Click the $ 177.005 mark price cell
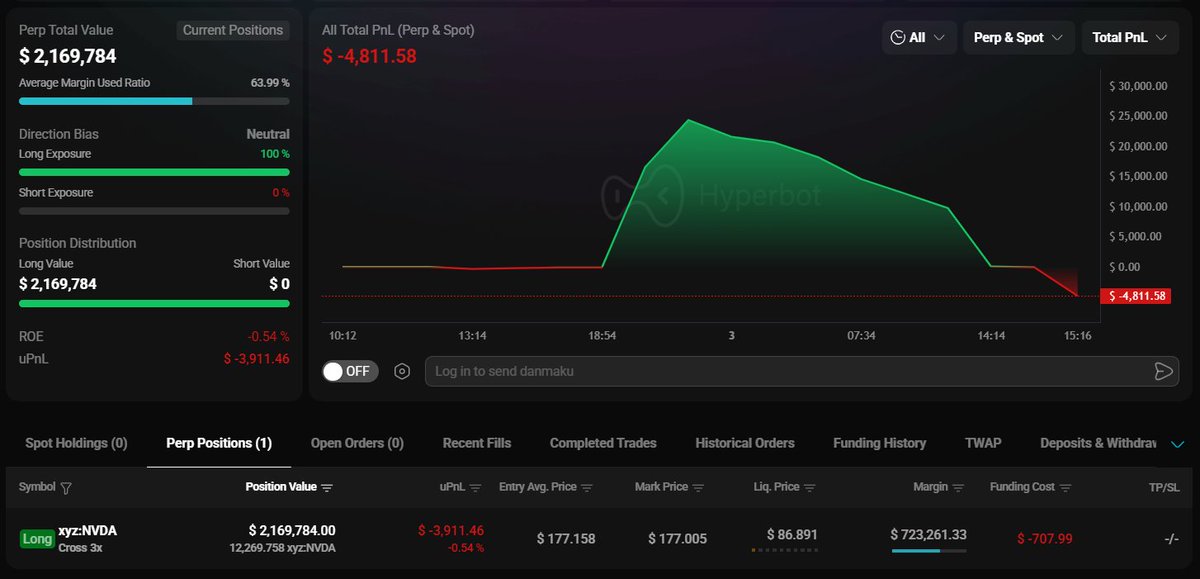This screenshot has height=579, width=1200. [x=677, y=539]
